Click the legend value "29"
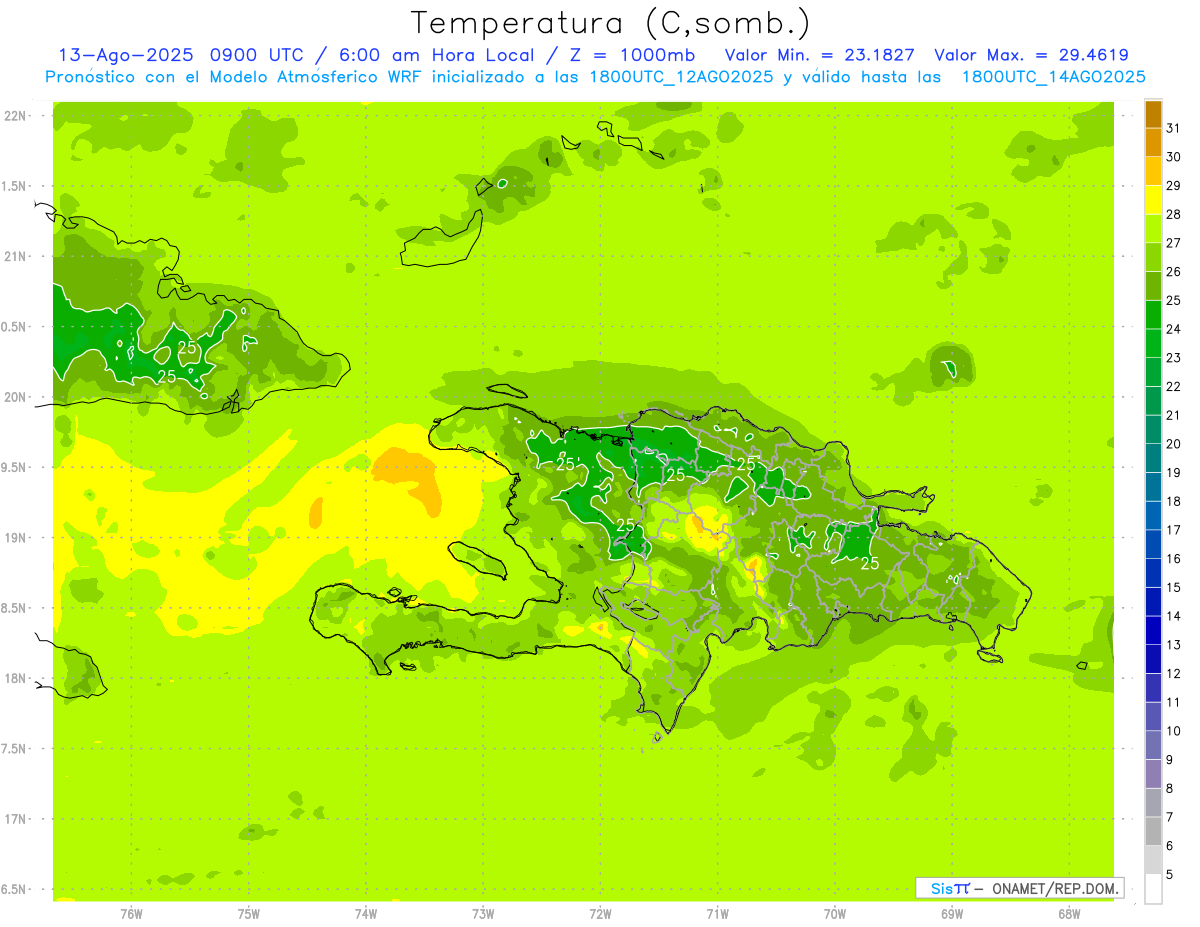Viewport: 1200px width, 927px height. [1174, 186]
